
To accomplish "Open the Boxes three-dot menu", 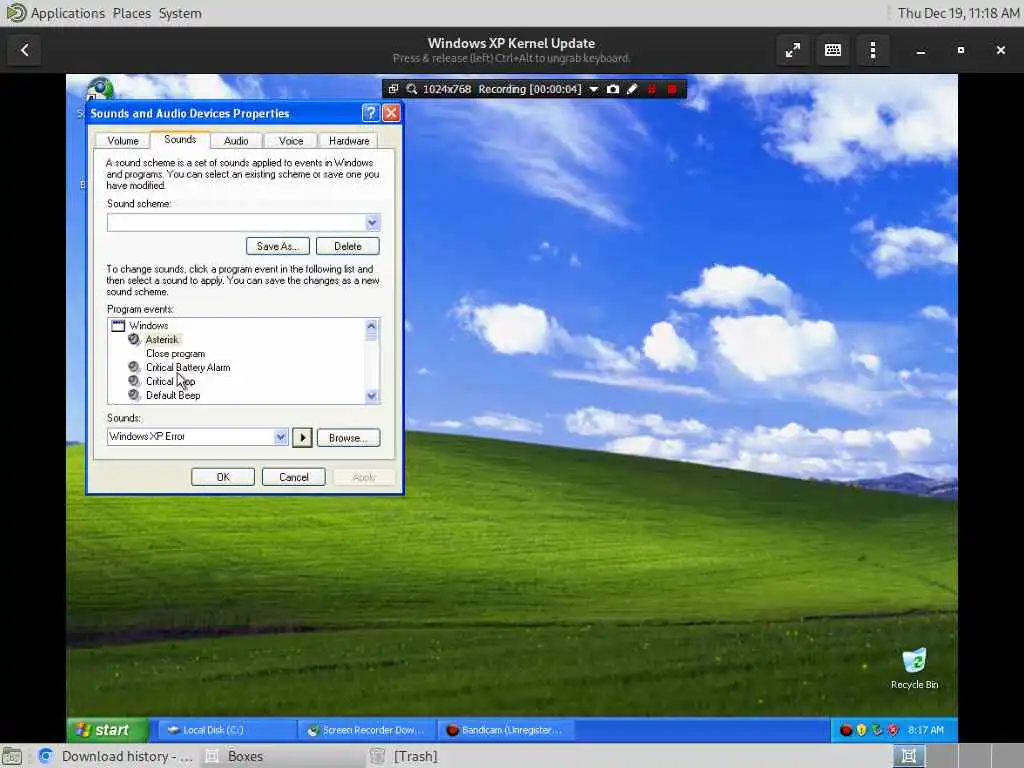I will [872, 50].
